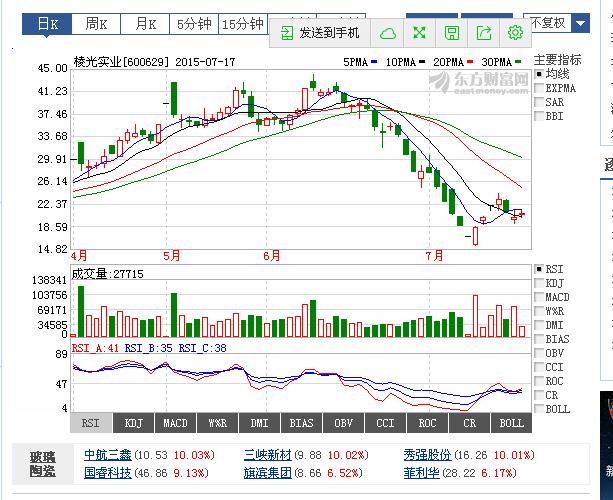
Task: Click 秀强股份 stock link
Action: [x=428, y=455]
